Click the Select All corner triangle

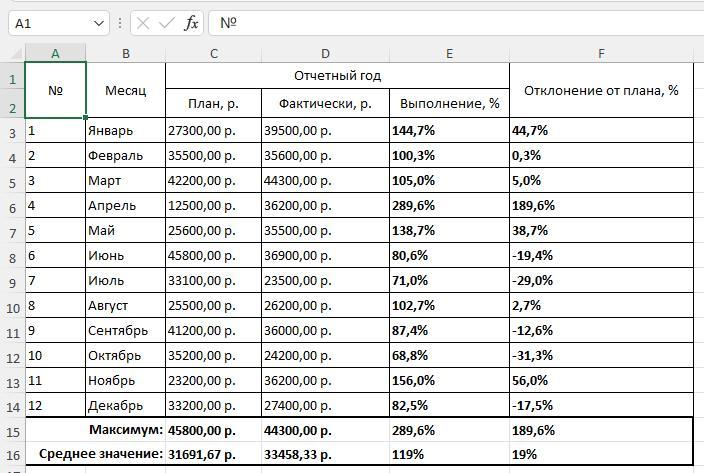(16, 54)
